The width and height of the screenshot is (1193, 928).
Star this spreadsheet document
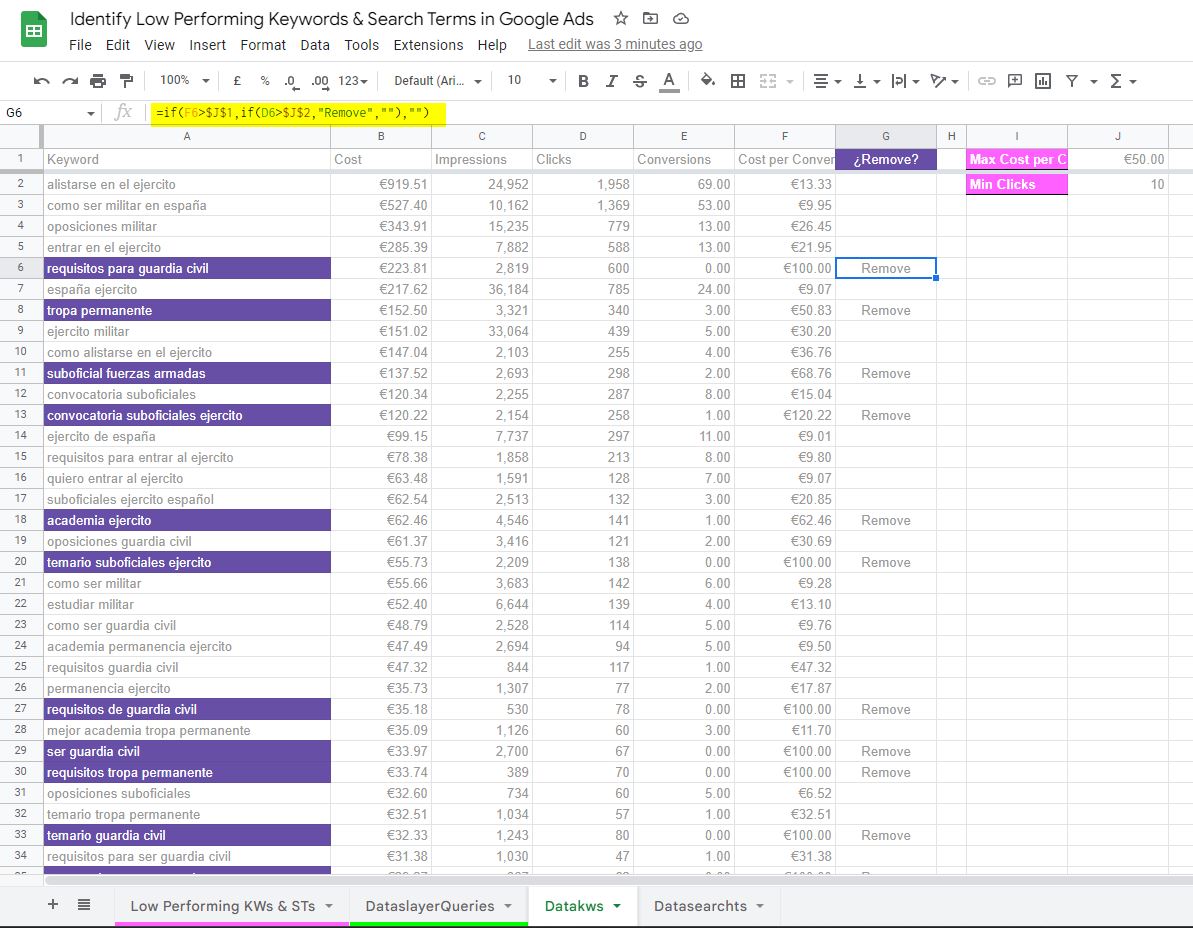[621, 19]
